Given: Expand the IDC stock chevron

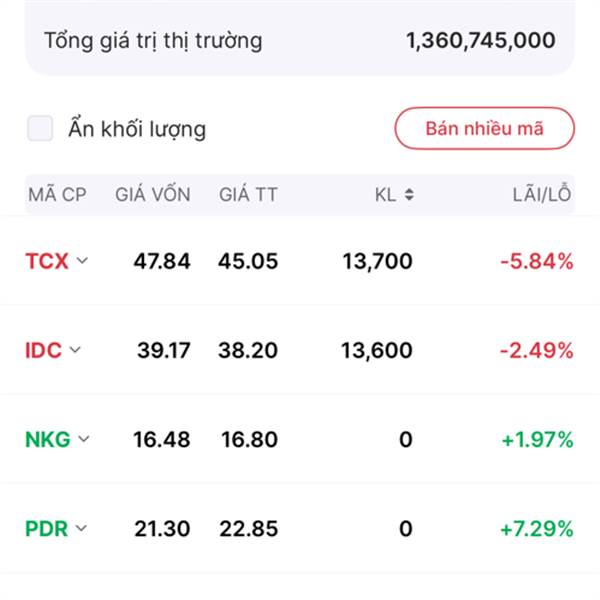Looking at the screenshot, I should (x=75, y=349).
